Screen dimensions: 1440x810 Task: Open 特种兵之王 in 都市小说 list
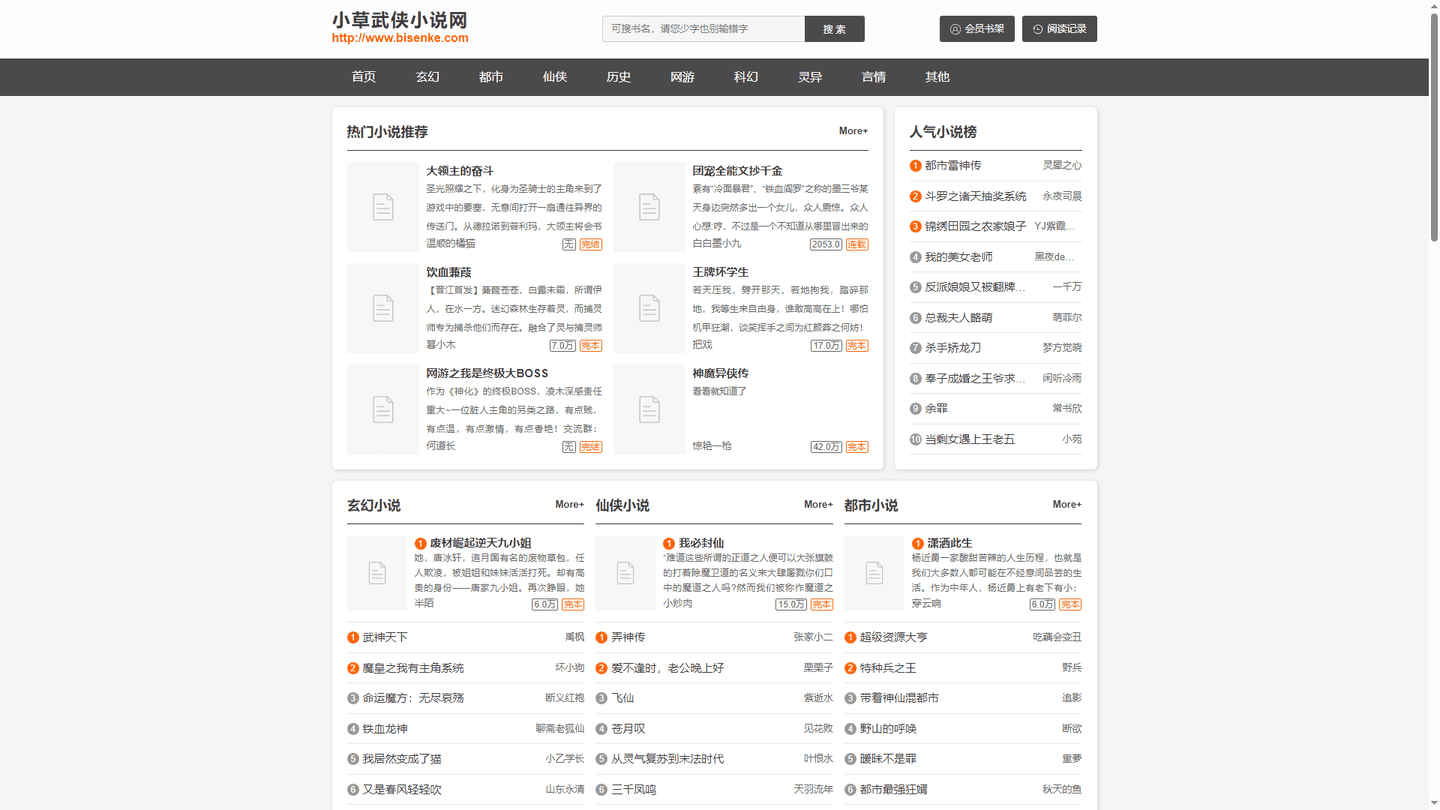click(888, 668)
